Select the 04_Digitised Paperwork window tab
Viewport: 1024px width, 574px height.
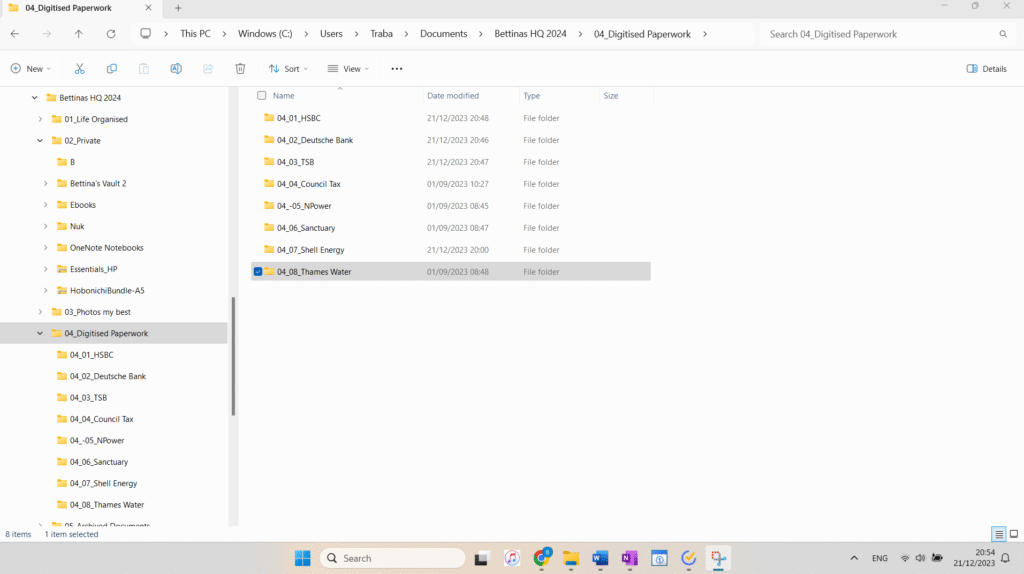coord(80,8)
